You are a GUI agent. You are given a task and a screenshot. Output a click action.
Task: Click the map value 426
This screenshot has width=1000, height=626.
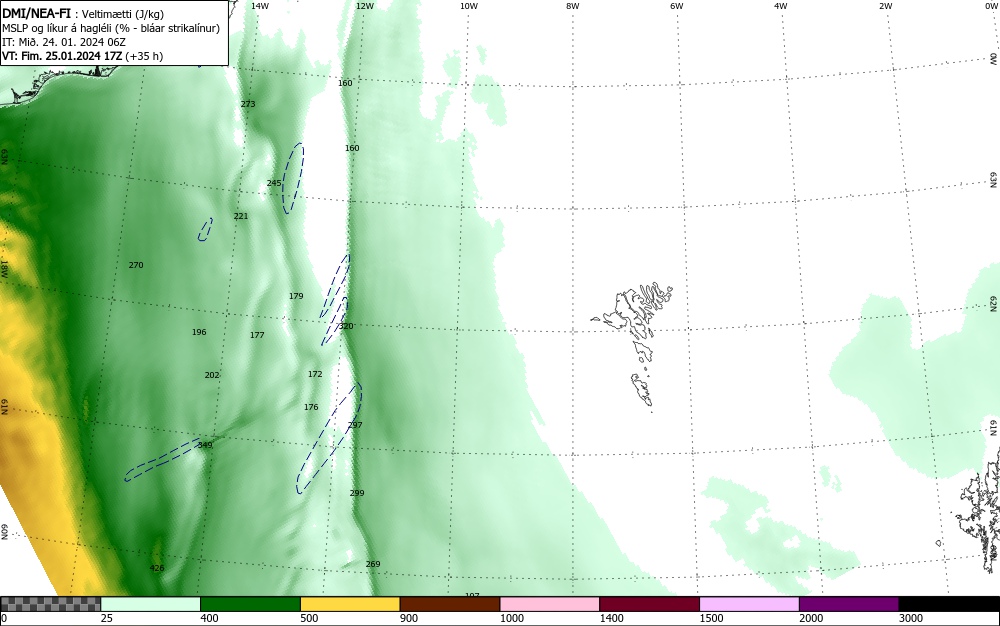tap(157, 568)
